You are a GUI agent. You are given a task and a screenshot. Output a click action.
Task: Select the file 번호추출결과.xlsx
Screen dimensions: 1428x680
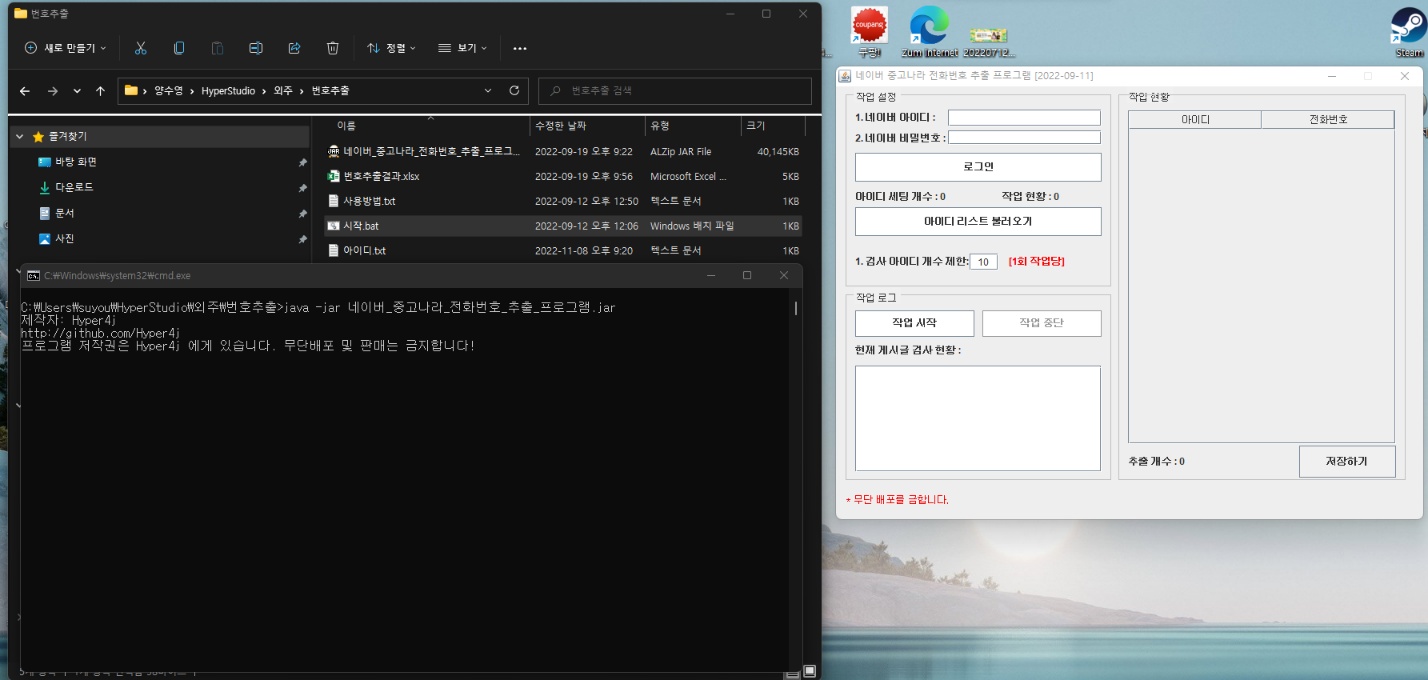(564, 176)
